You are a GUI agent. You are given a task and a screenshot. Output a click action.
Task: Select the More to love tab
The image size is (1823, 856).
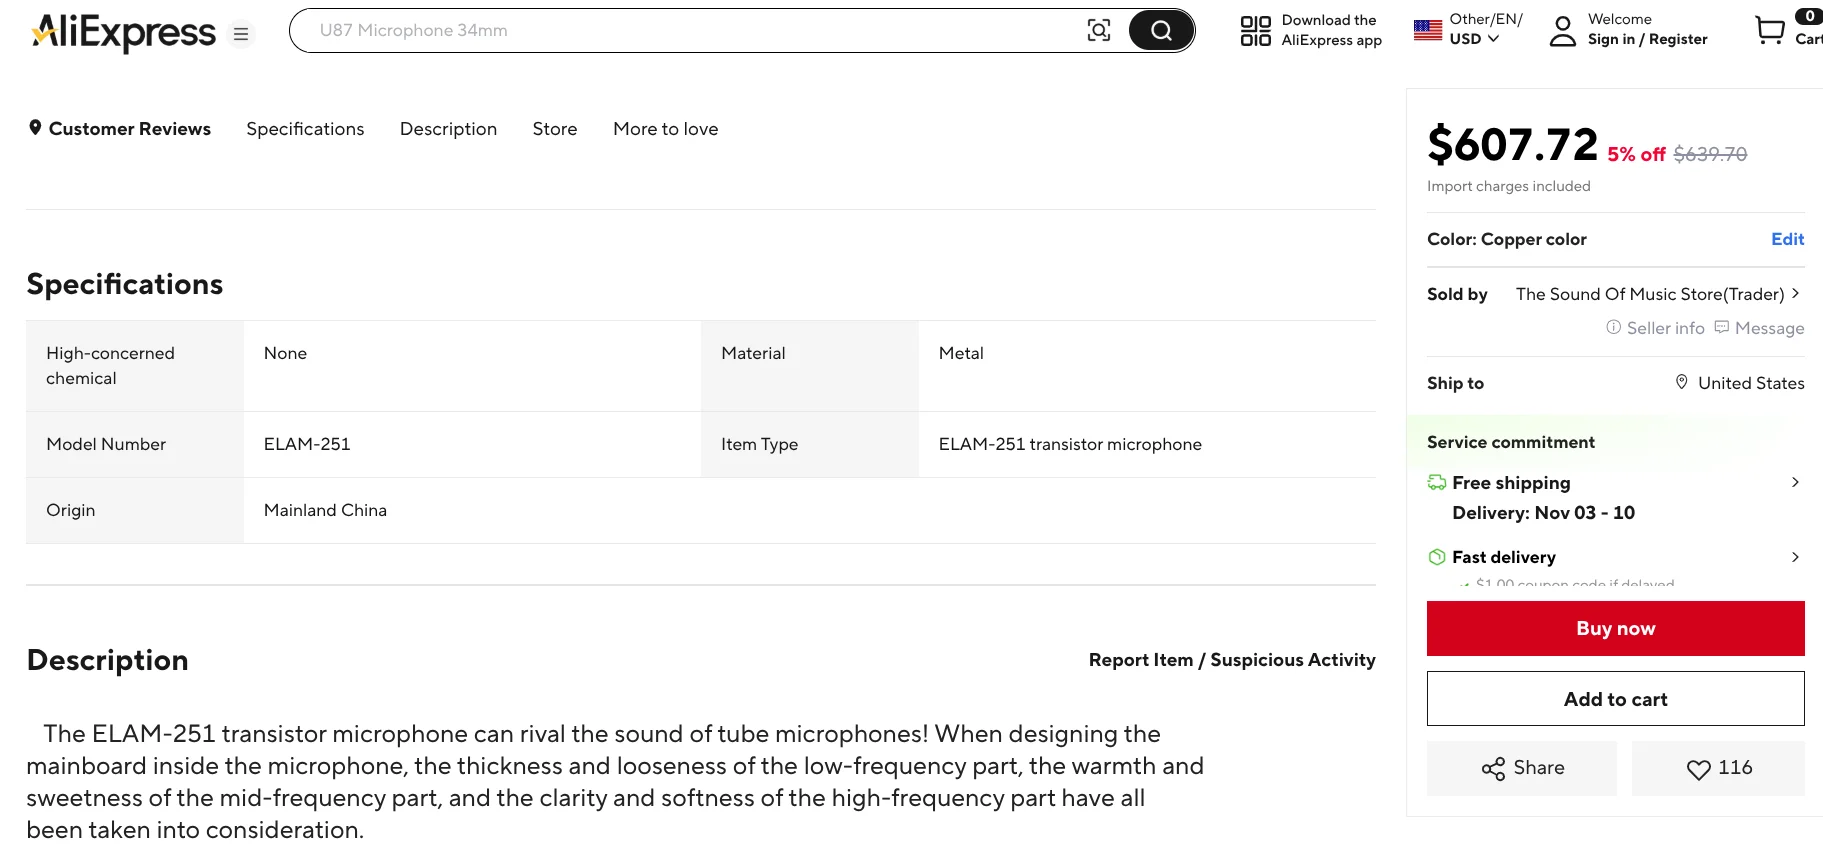(x=665, y=129)
